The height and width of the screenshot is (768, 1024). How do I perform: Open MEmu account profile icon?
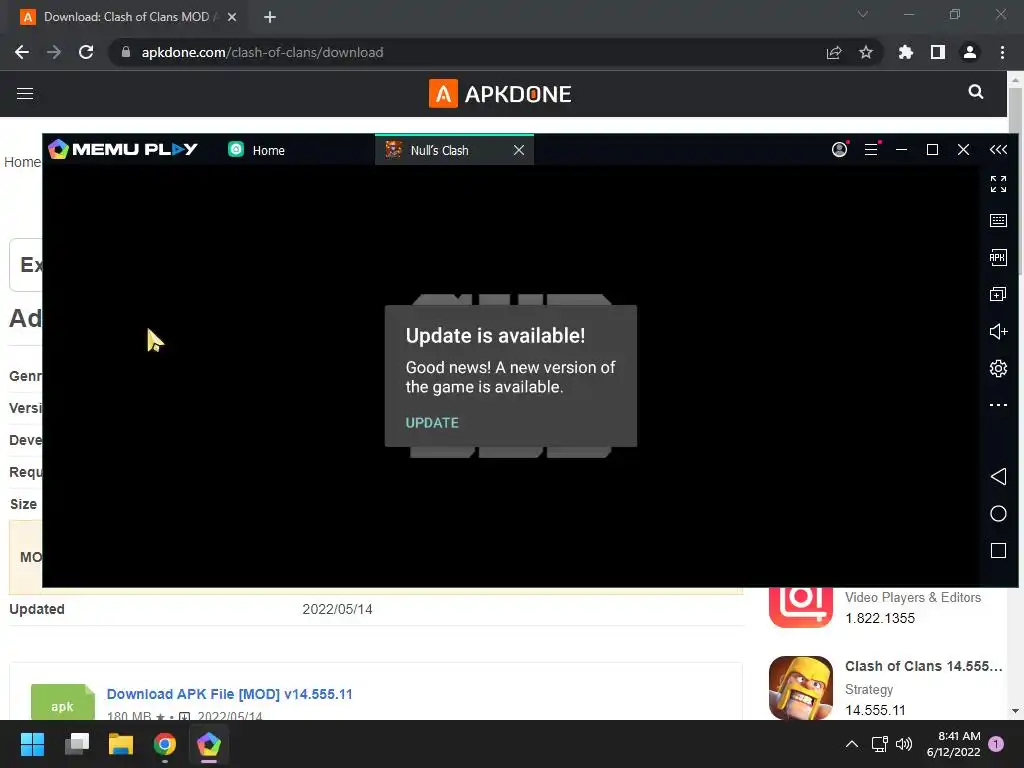pos(839,150)
